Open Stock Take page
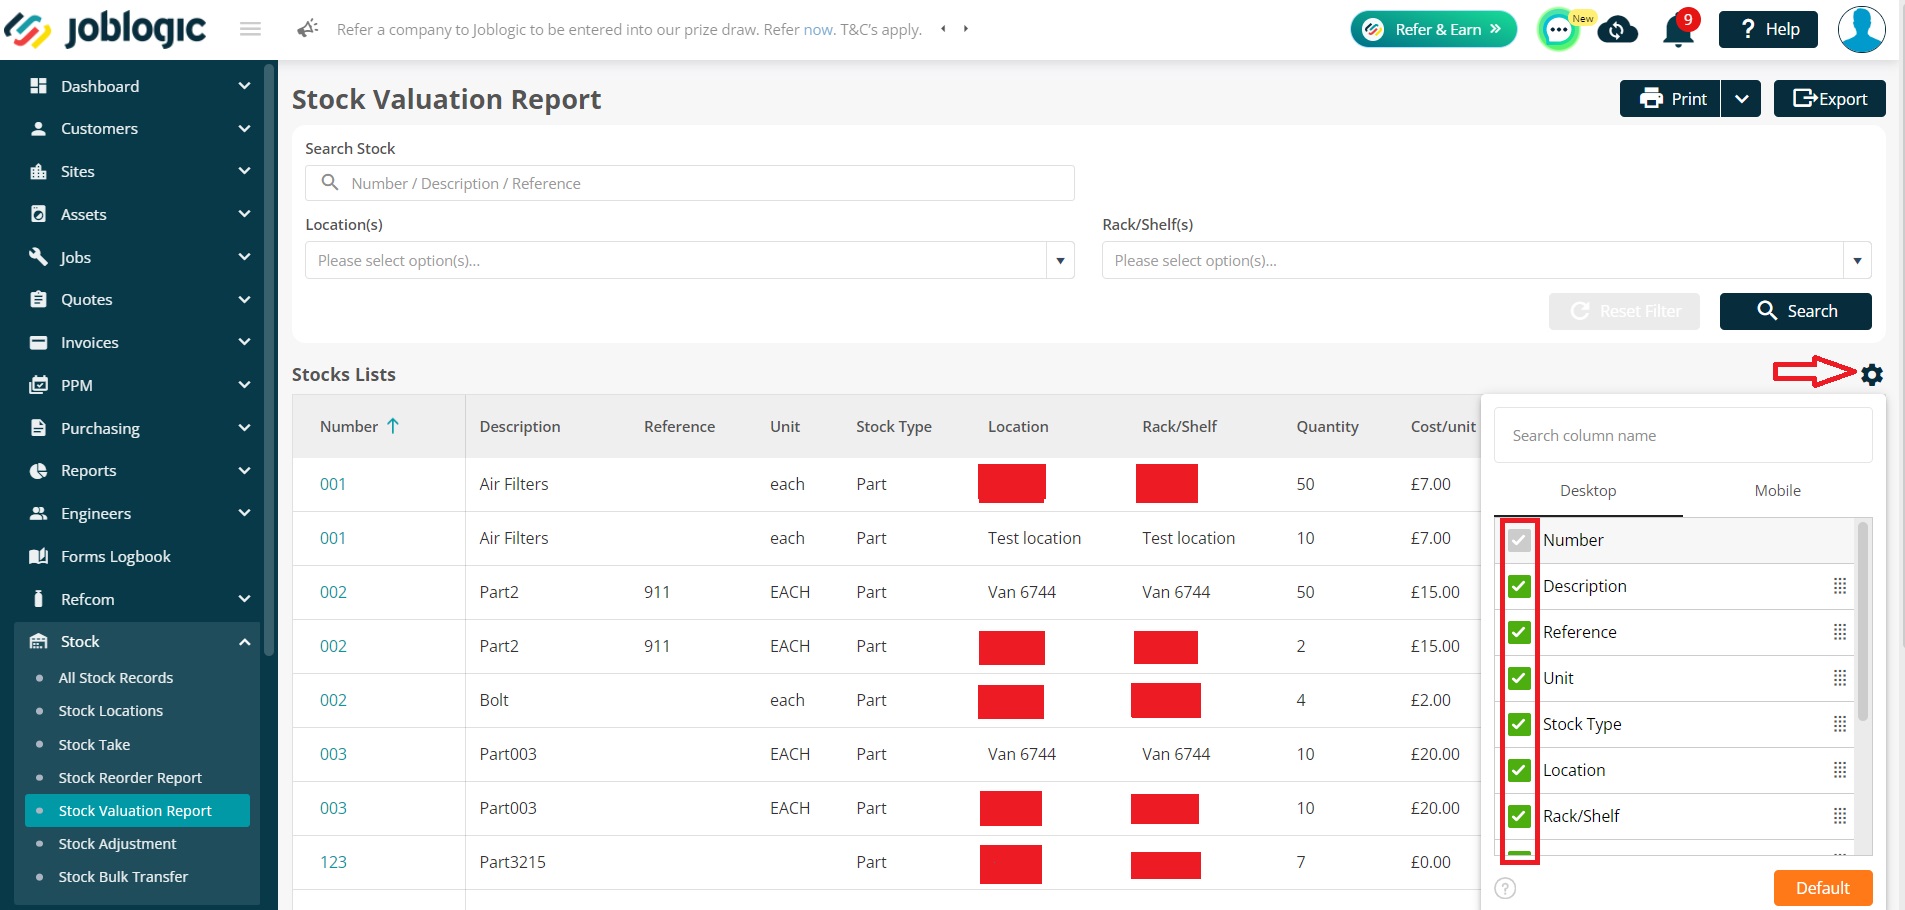Screen dimensions: 1905x910 click(x=94, y=745)
